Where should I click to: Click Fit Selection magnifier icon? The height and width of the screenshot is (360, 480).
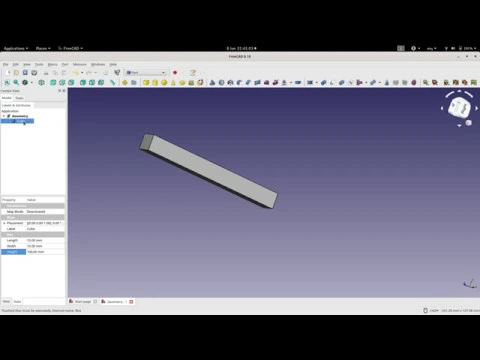(16, 82)
